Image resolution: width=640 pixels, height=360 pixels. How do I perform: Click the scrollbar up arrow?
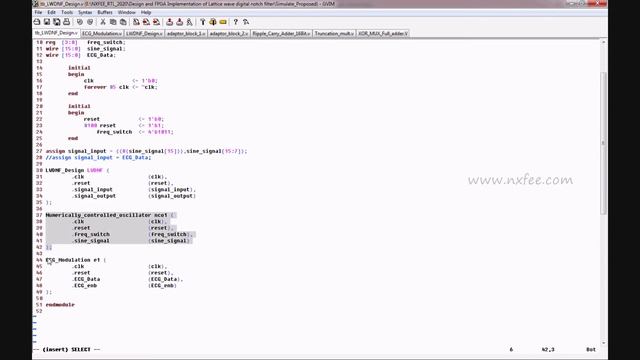pos(603,42)
